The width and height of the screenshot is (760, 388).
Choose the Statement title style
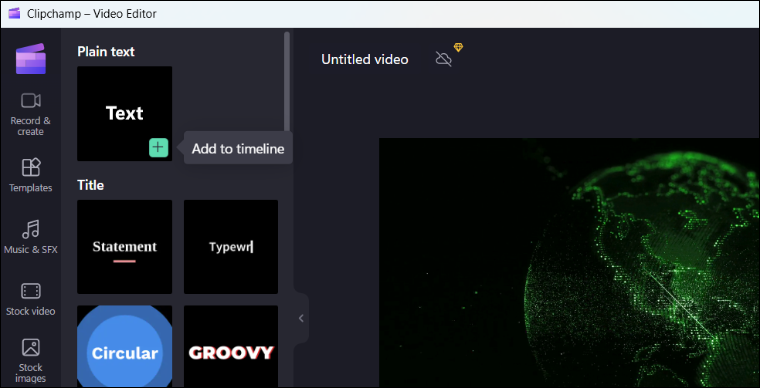pos(125,247)
